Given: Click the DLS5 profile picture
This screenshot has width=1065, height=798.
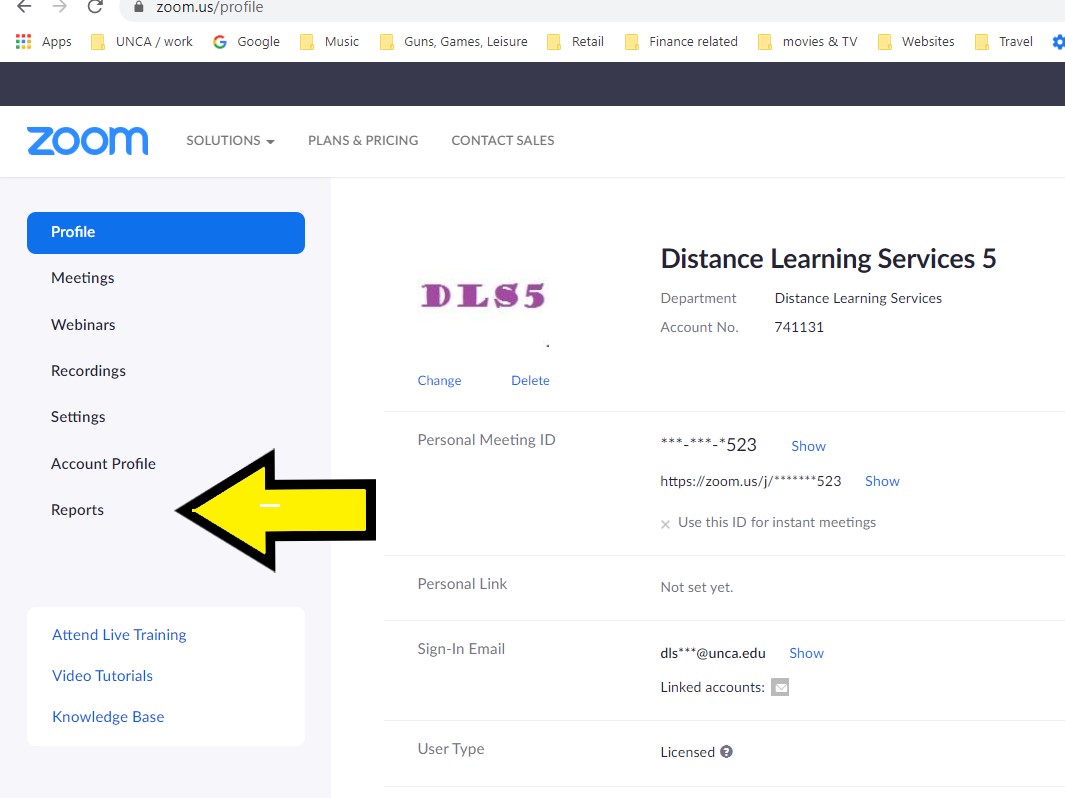Looking at the screenshot, I should 484,295.
